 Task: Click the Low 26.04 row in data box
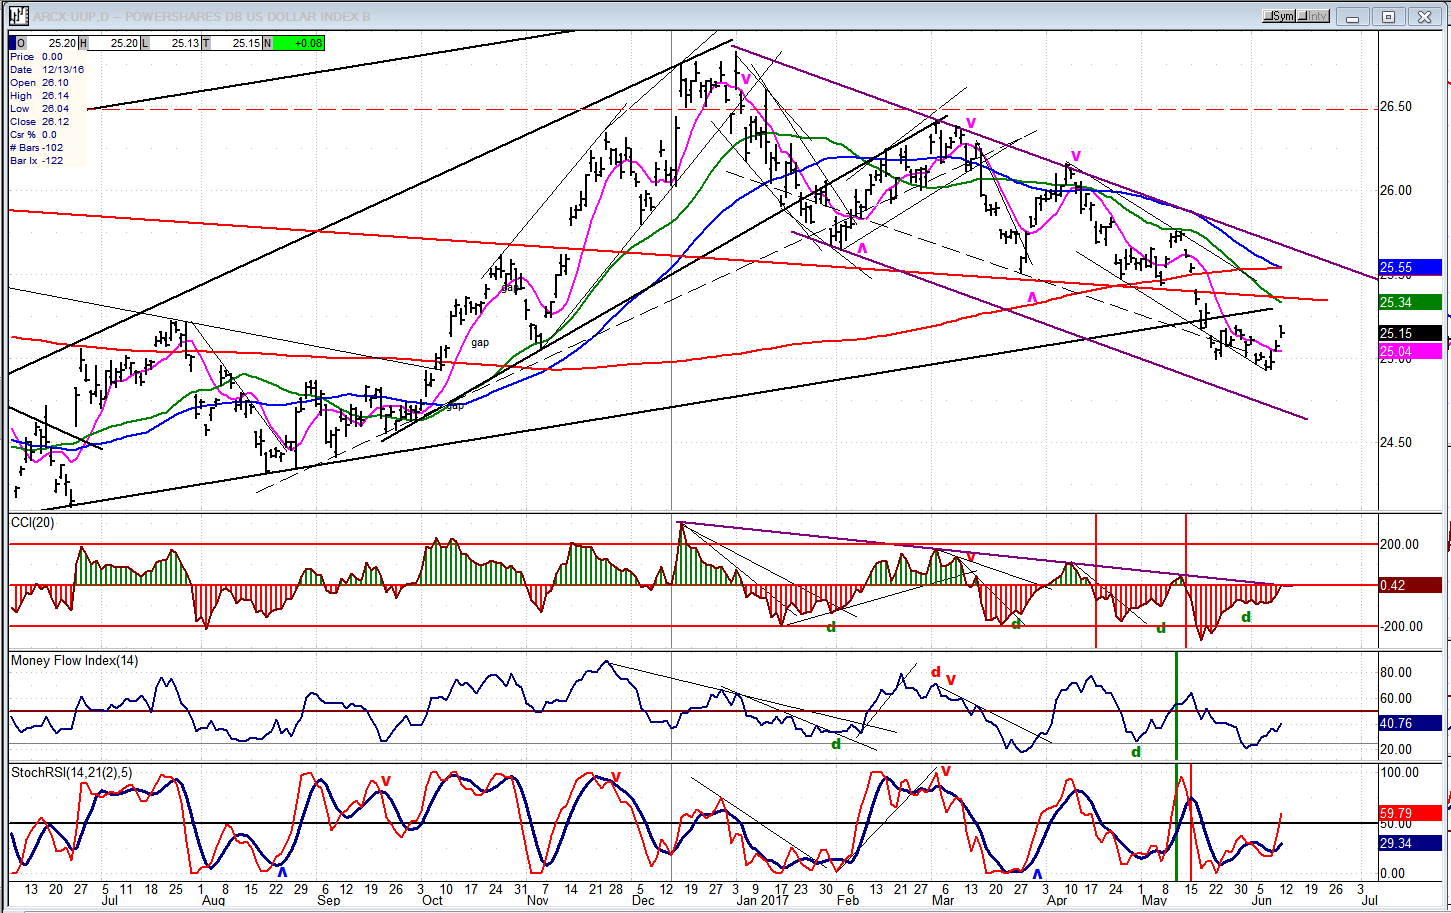click(47, 109)
